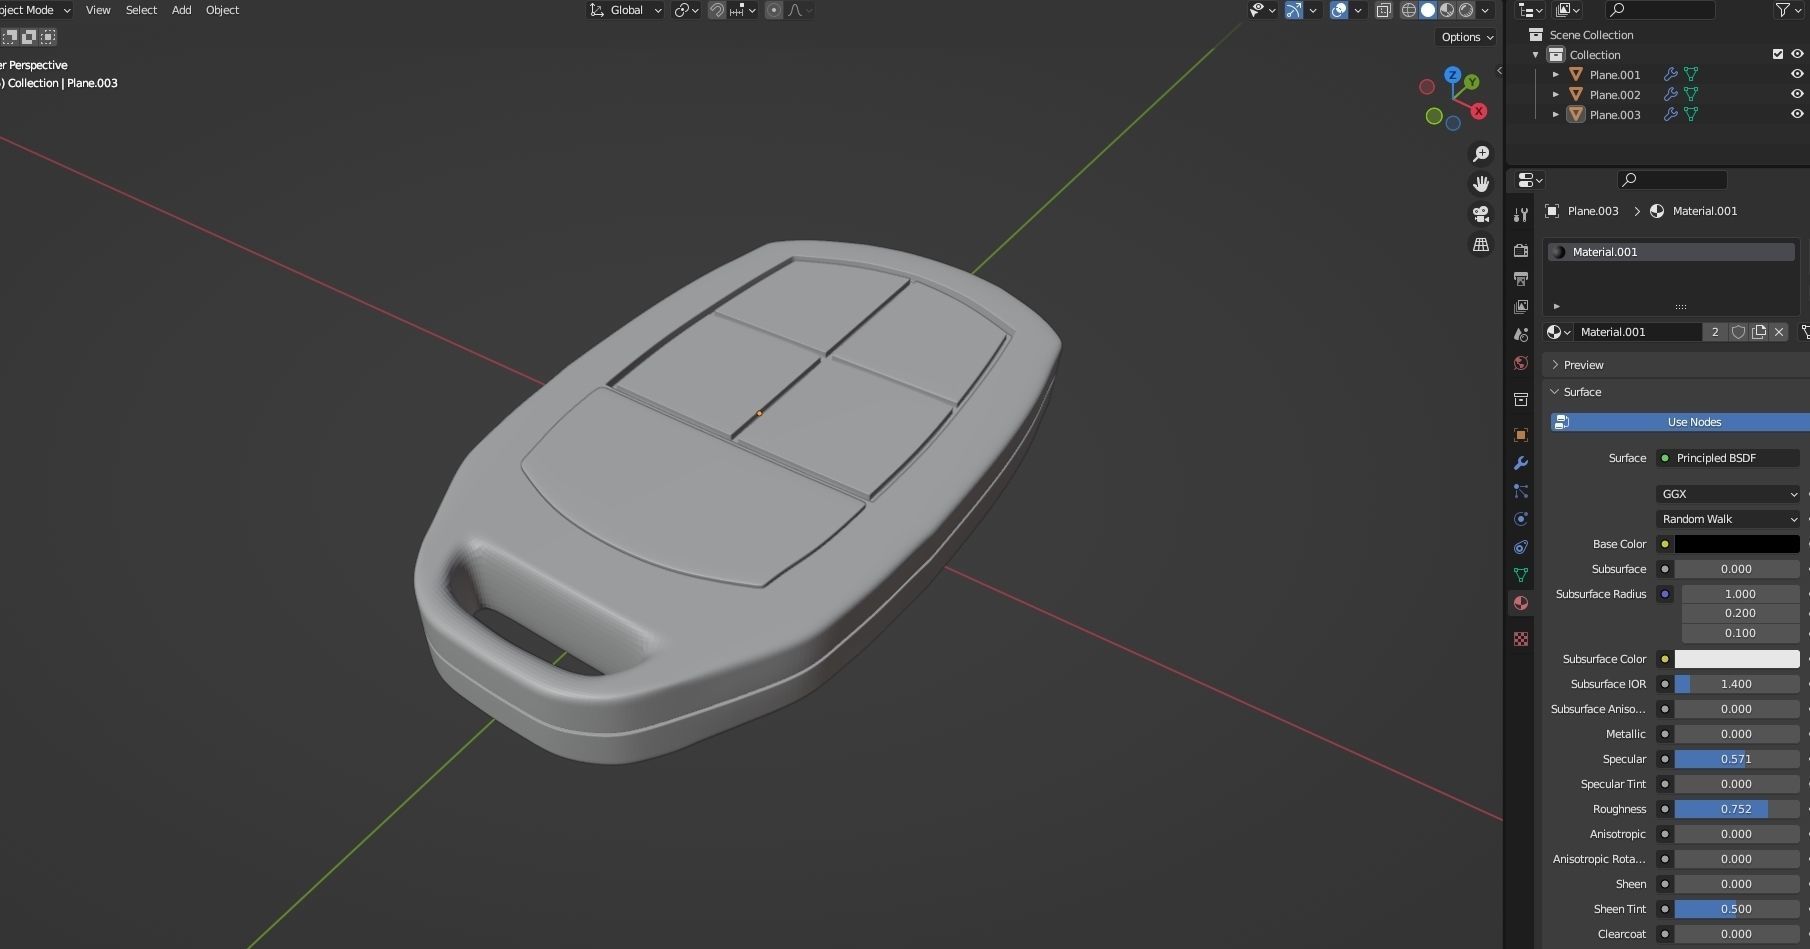Click the new material duplicate icon
This screenshot has width=1810, height=949.
point(1759,332)
